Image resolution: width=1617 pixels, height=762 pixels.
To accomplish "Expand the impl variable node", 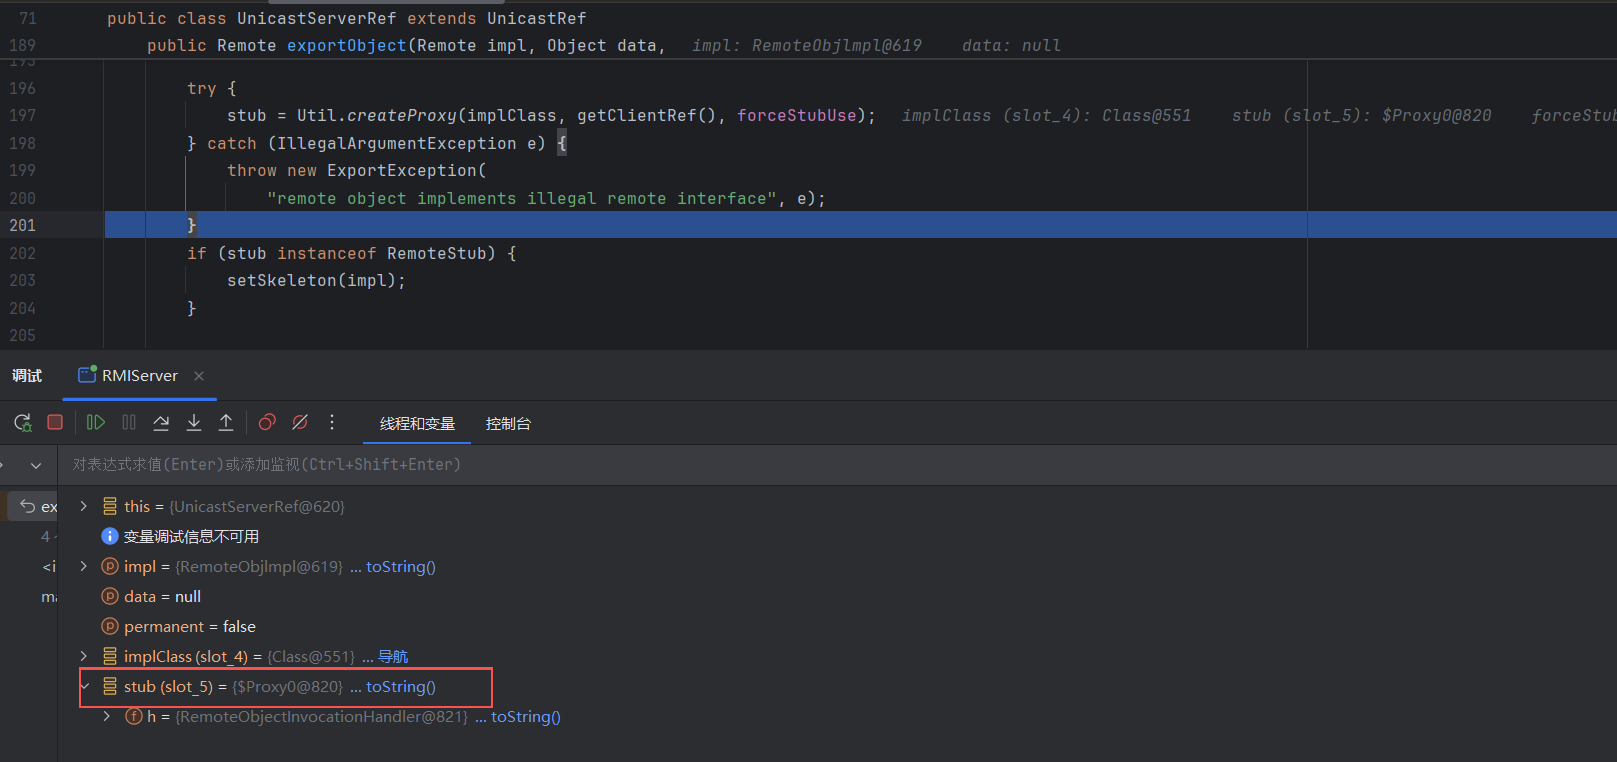I will click(x=84, y=567).
